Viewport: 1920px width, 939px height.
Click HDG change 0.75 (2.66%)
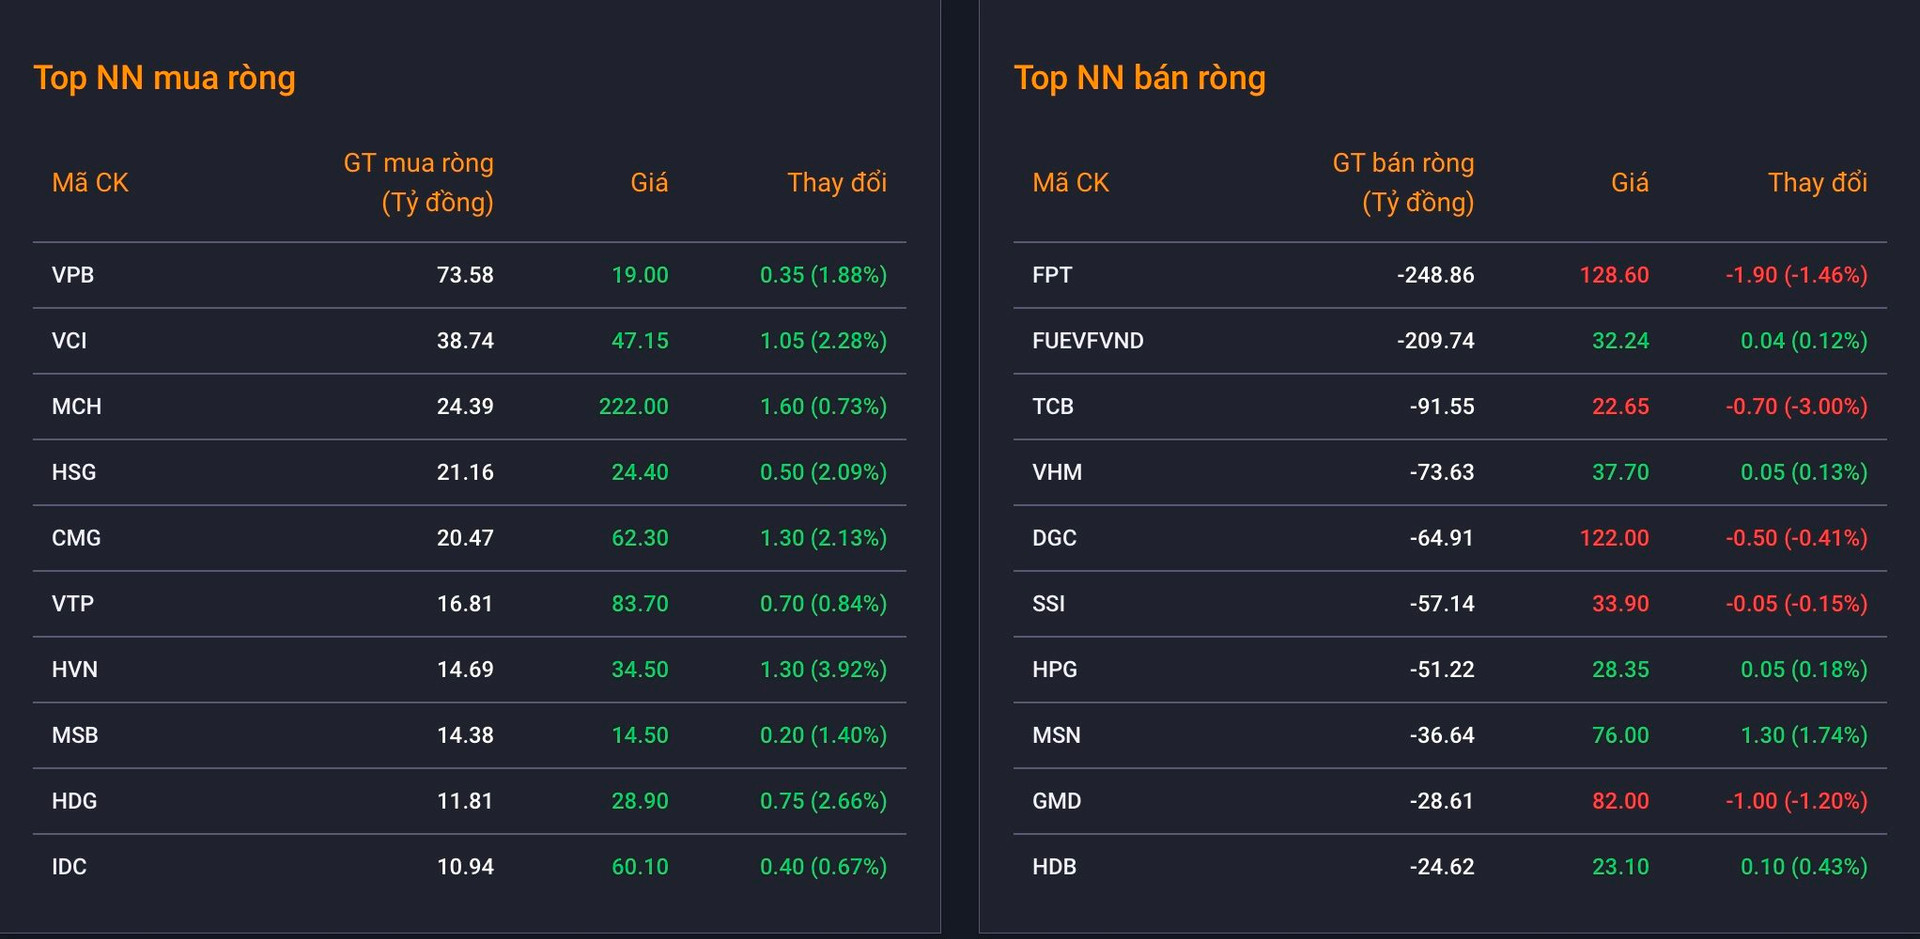[x=823, y=801]
